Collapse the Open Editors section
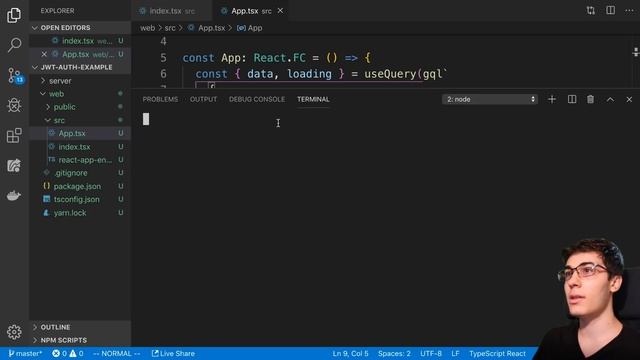The image size is (640, 360). click(80, 28)
